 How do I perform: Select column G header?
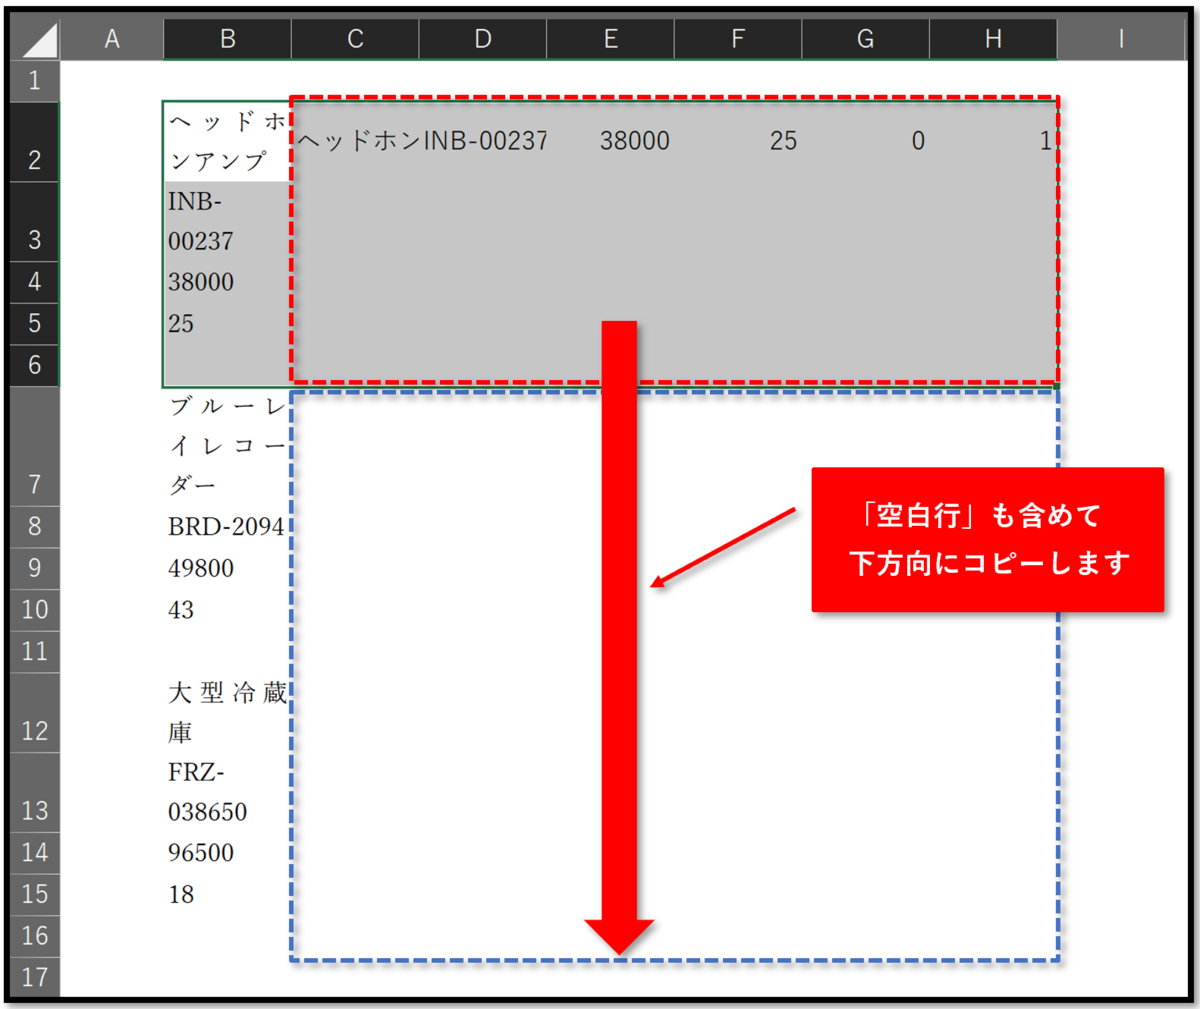click(865, 39)
